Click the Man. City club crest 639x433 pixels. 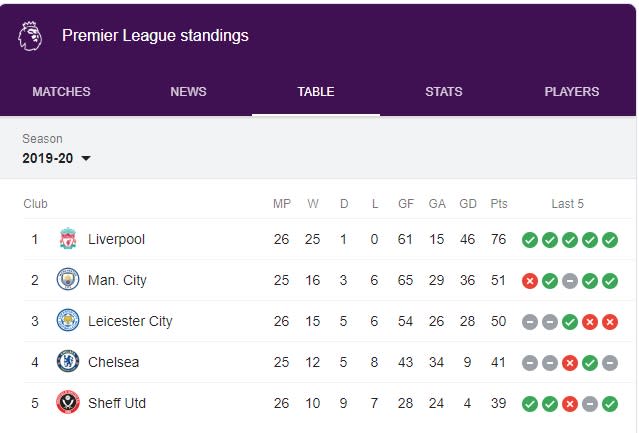(68, 279)
